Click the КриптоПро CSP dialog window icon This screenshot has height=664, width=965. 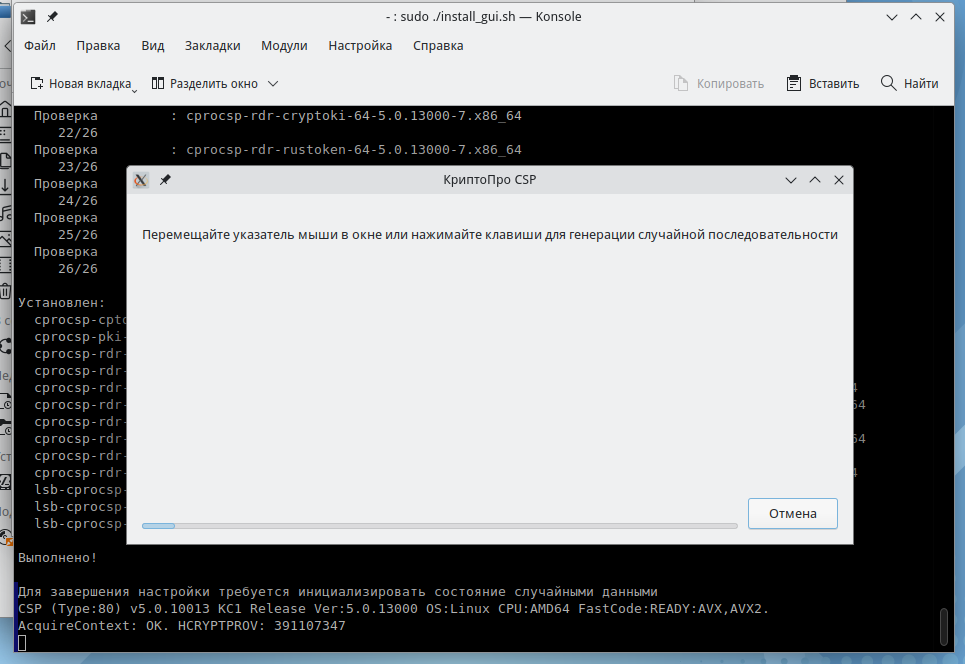pos(141,180)
